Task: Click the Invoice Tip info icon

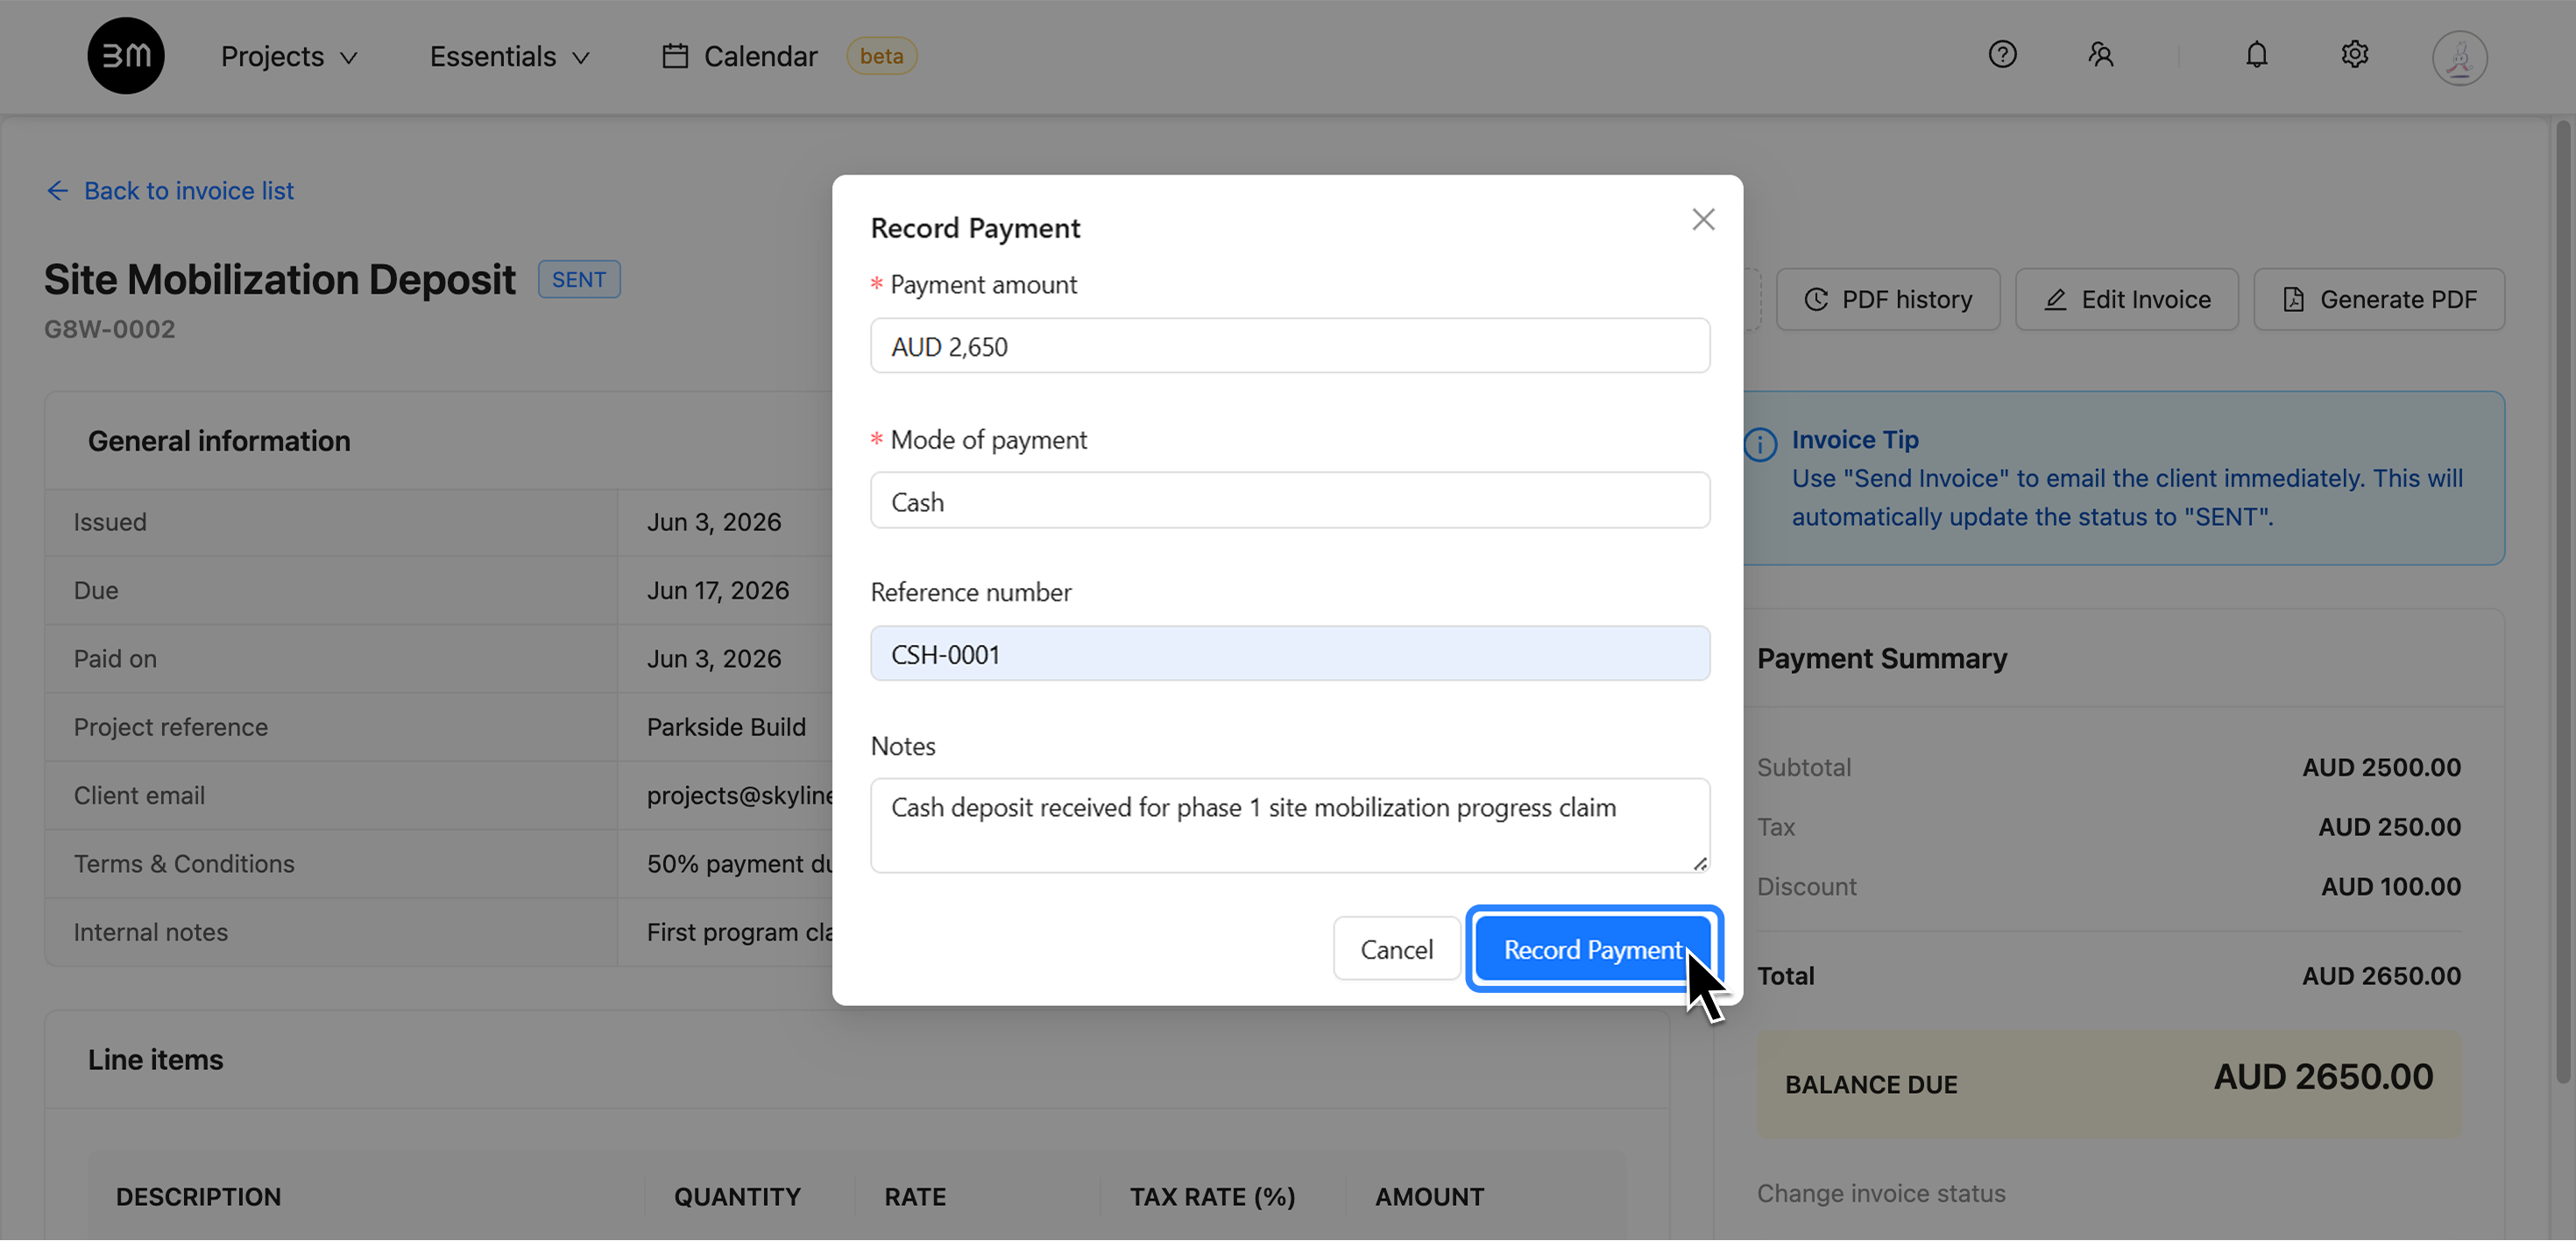Action: coord(1760,444)
